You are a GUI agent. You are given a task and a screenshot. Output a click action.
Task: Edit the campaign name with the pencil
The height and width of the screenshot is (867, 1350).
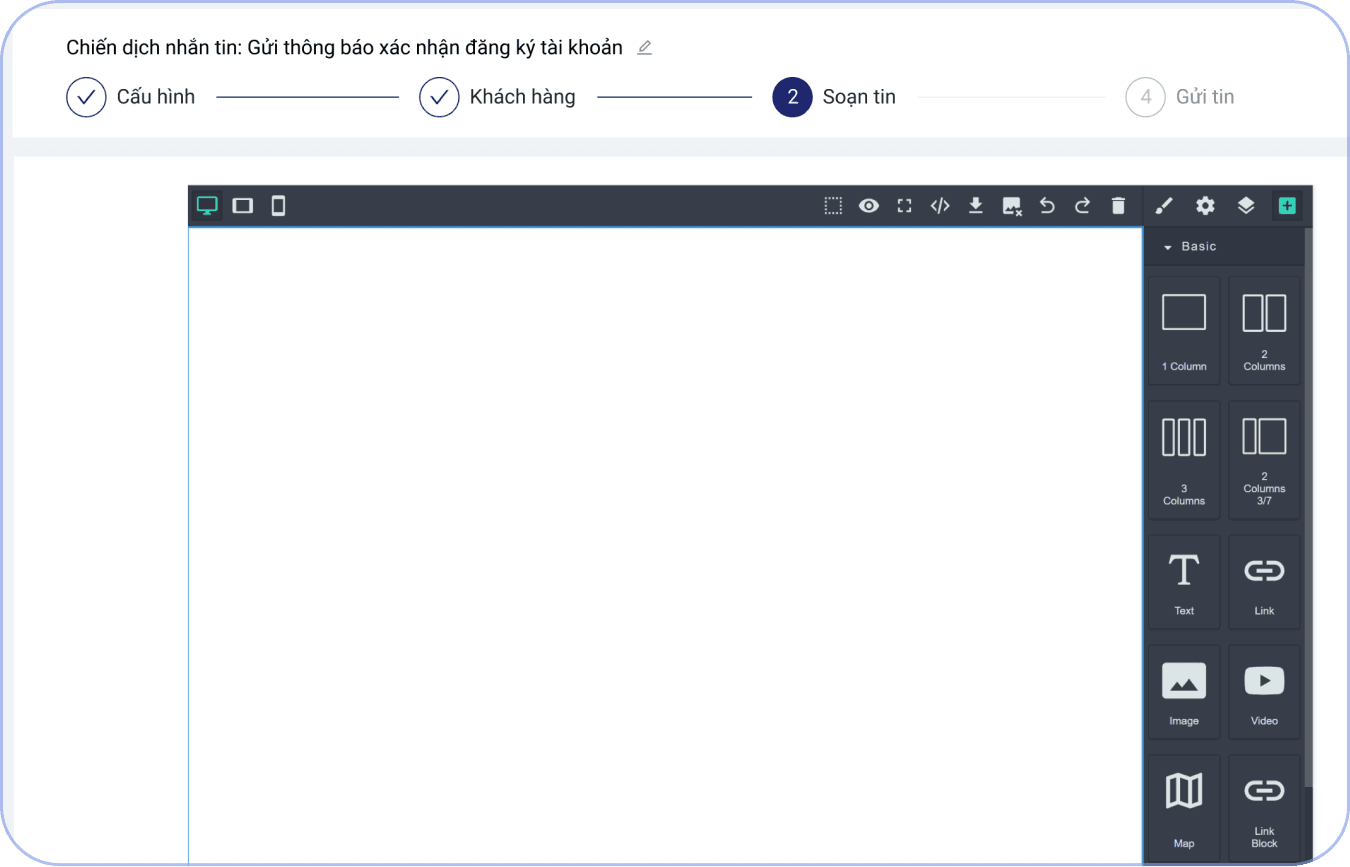[x=644, y=47]
